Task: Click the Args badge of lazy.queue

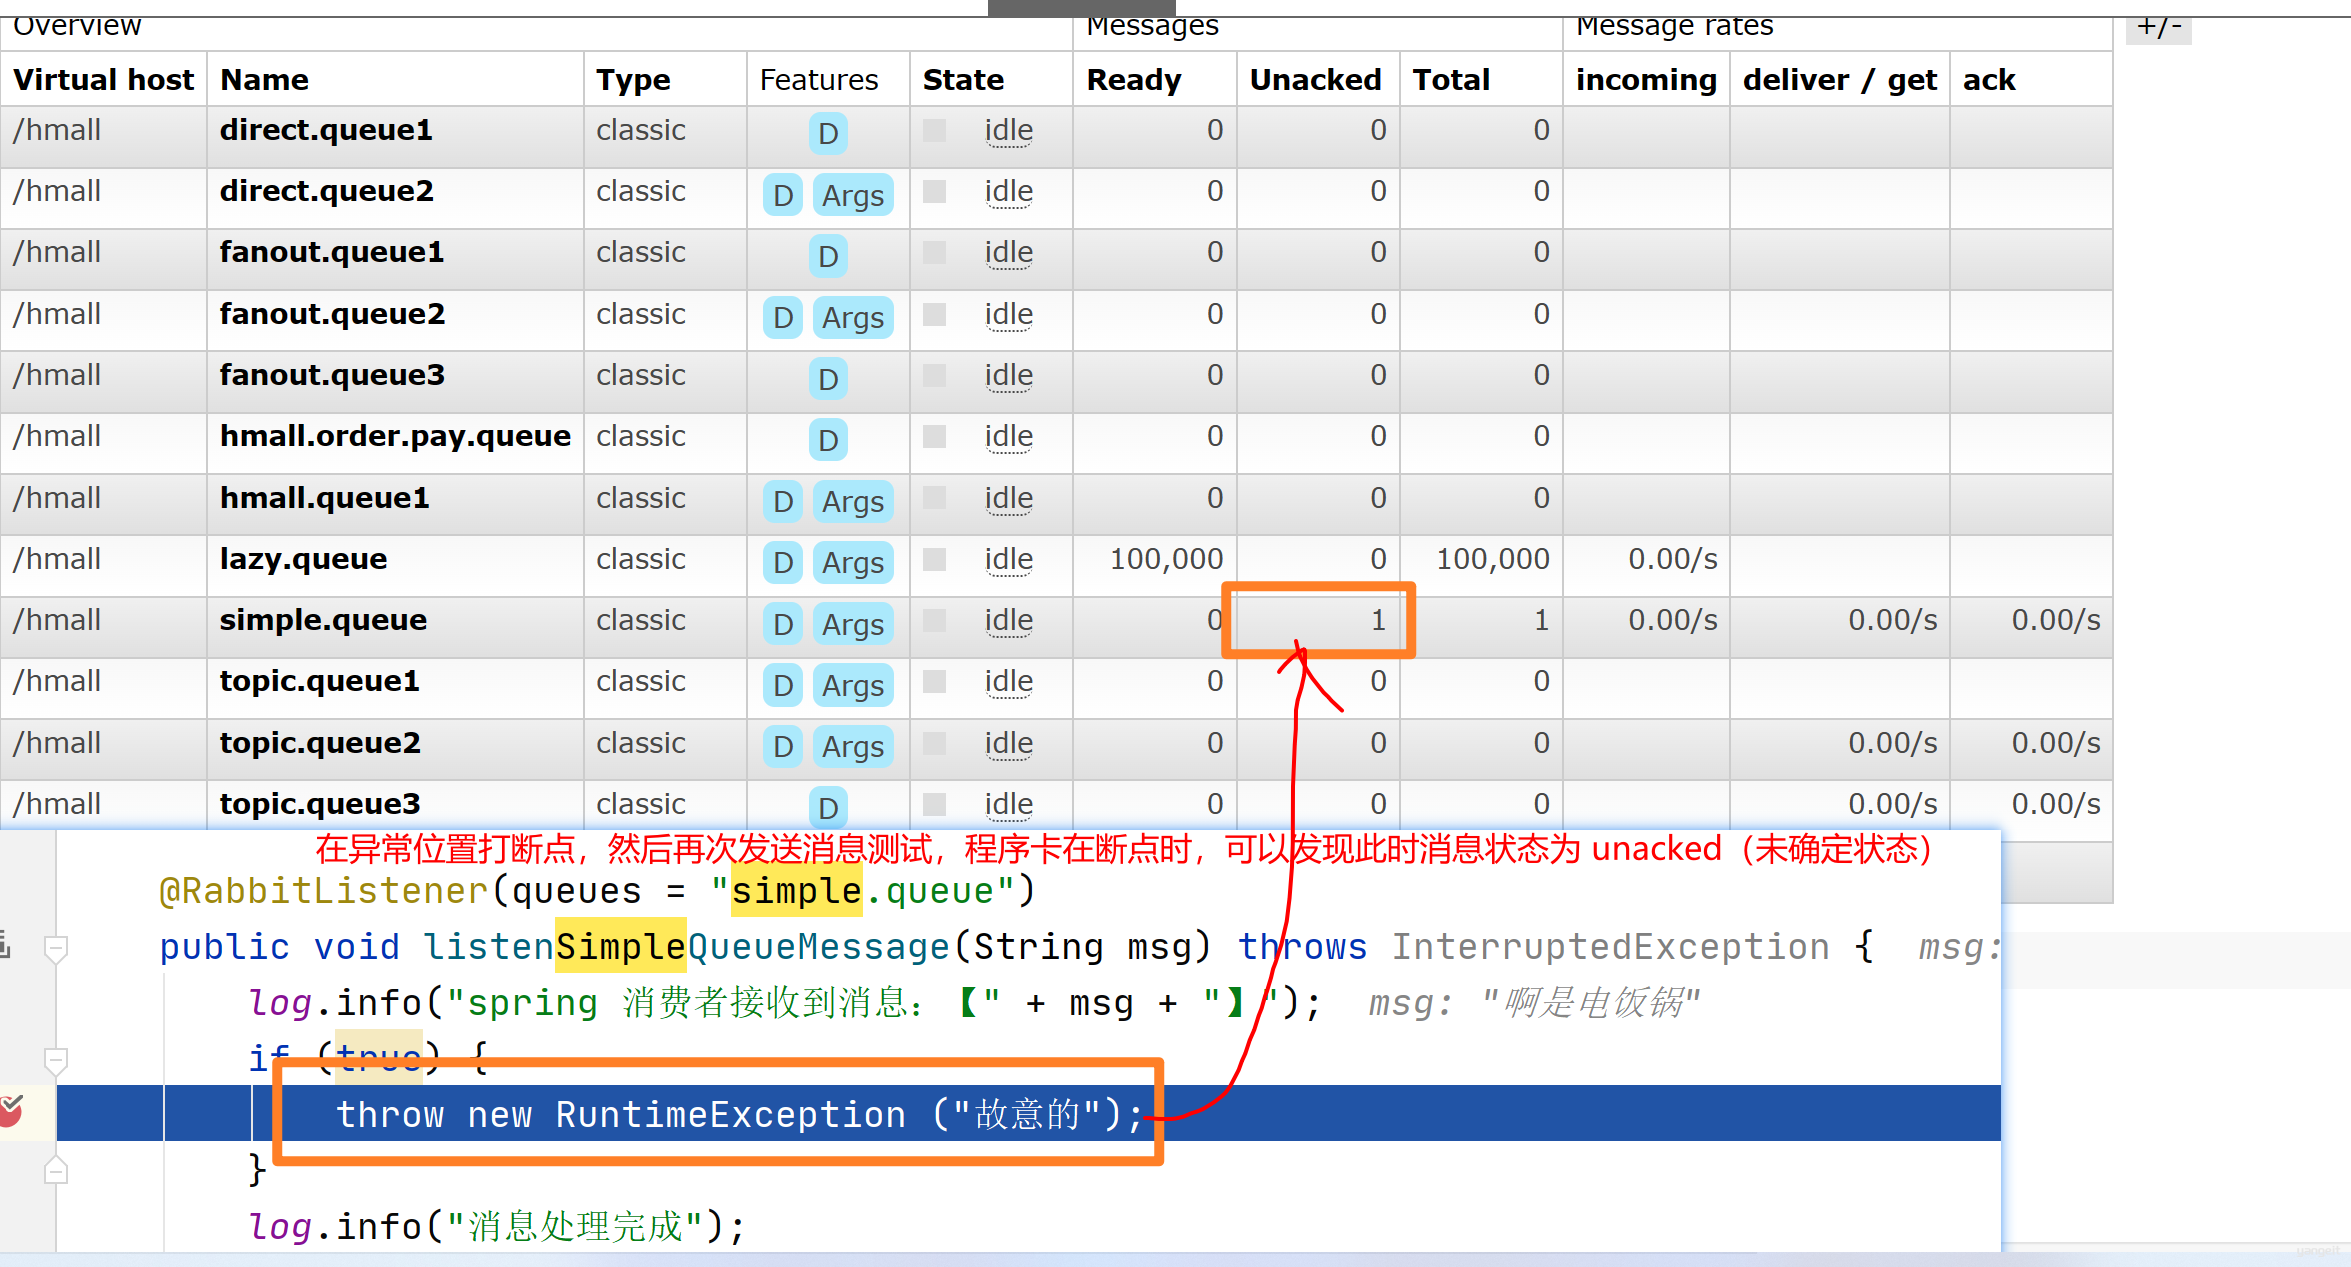Action: 853,563
